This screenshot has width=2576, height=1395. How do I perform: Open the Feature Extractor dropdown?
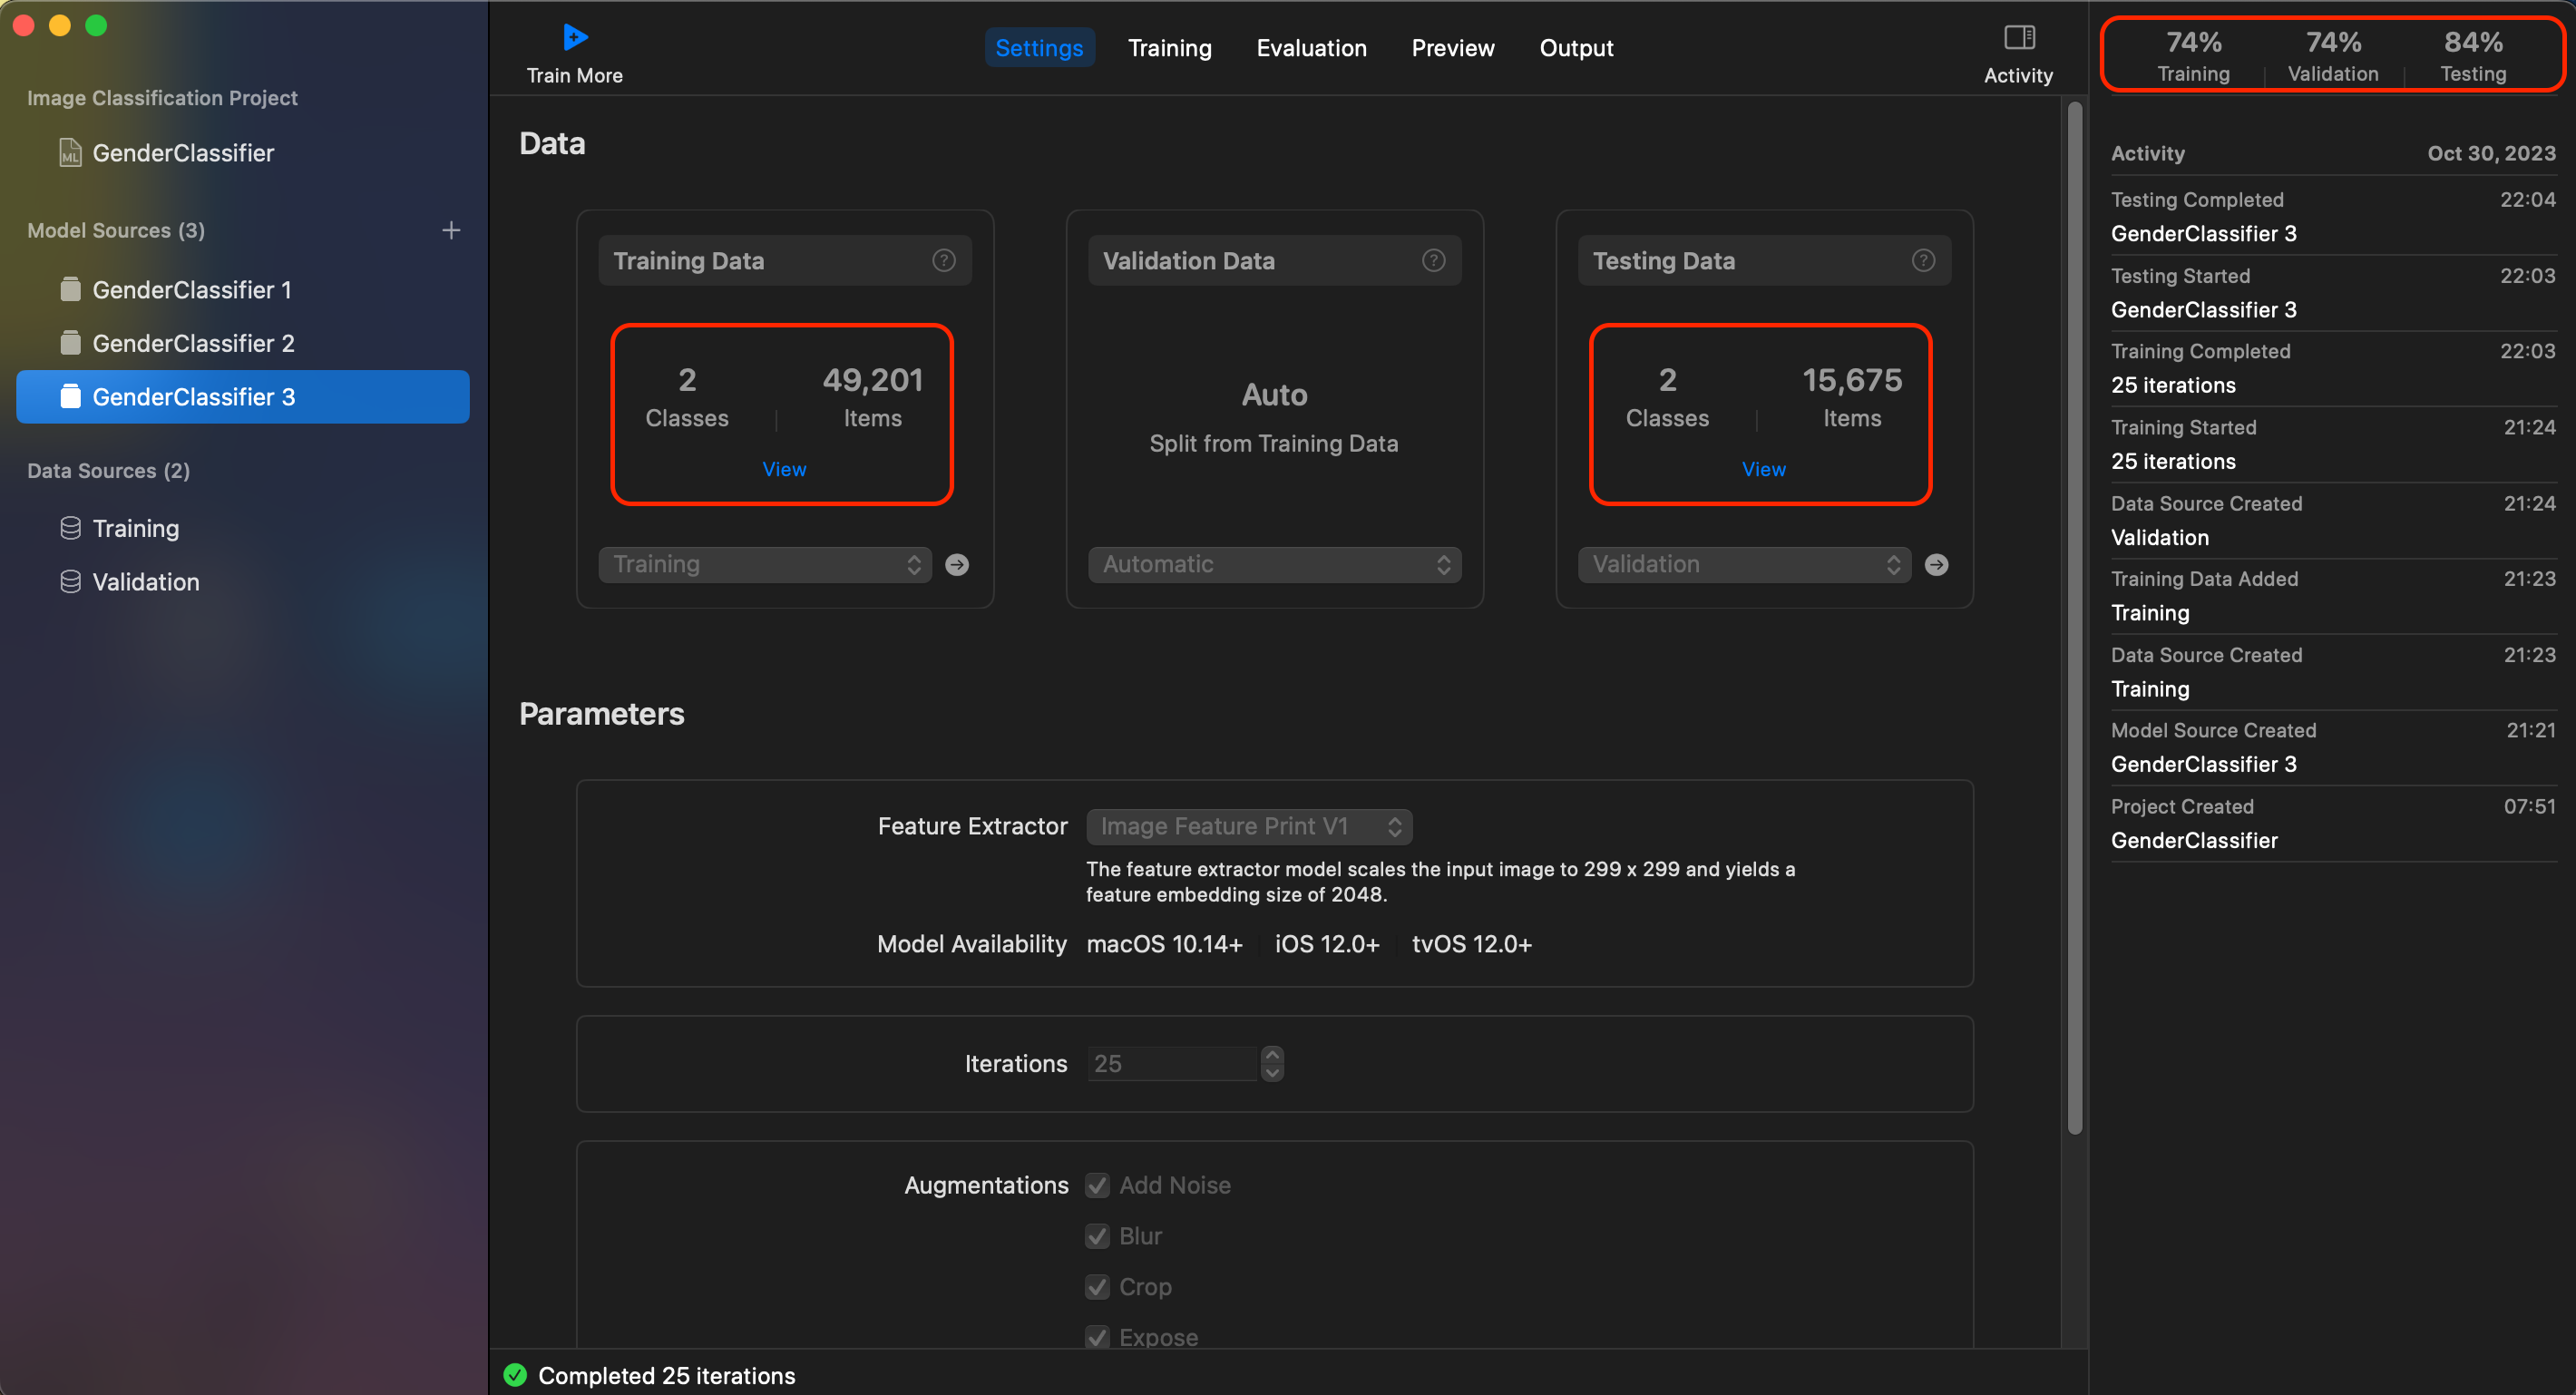(1248, 826)
